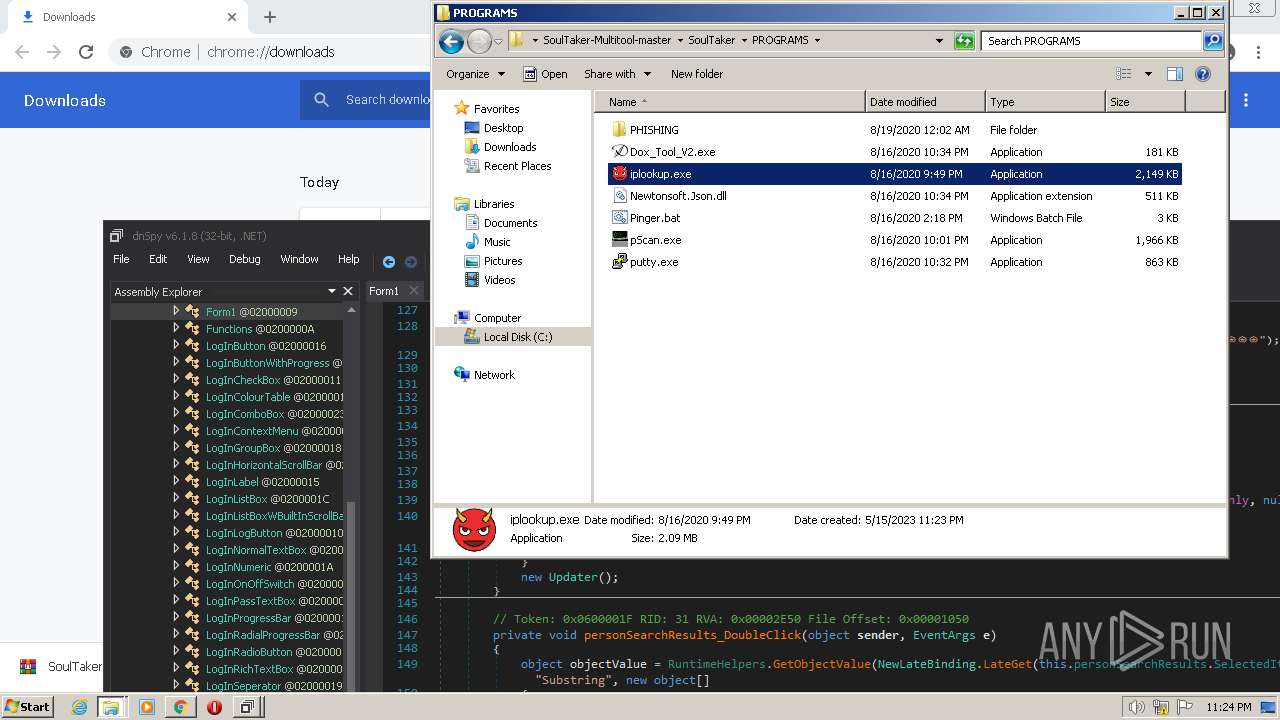The width and height of the screenshot is (1280, 720).
Task: Click the Back arrow in the PROGRAMS explorer window
Action: (451, 41)
